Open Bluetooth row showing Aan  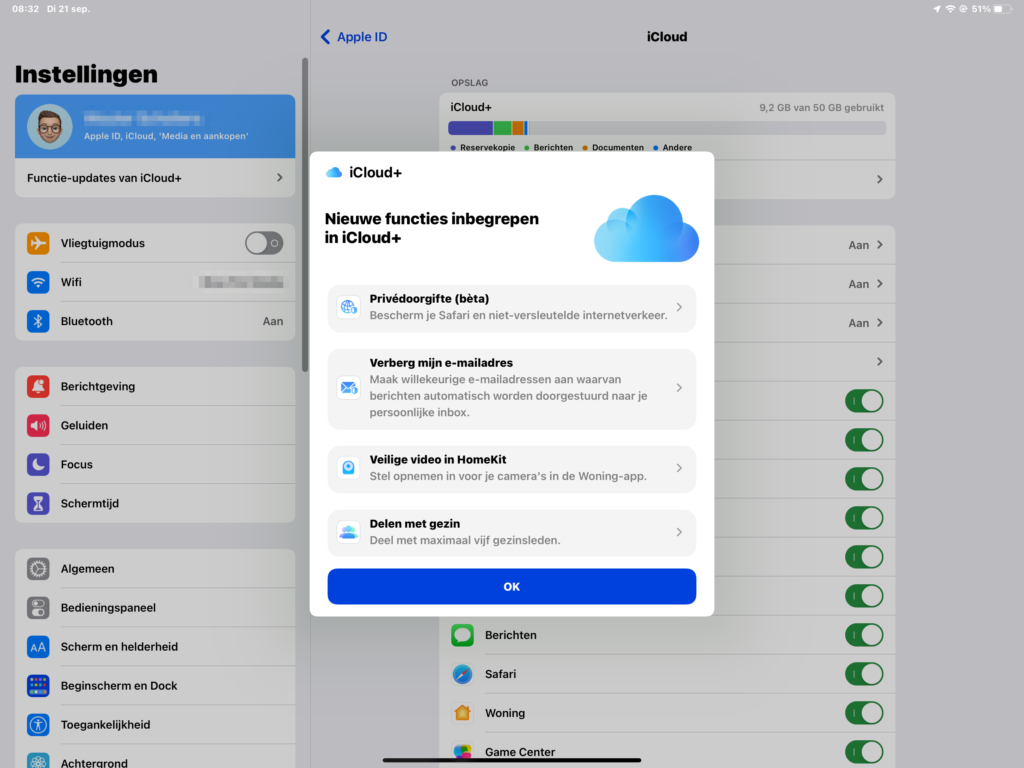tap(155, 321)
